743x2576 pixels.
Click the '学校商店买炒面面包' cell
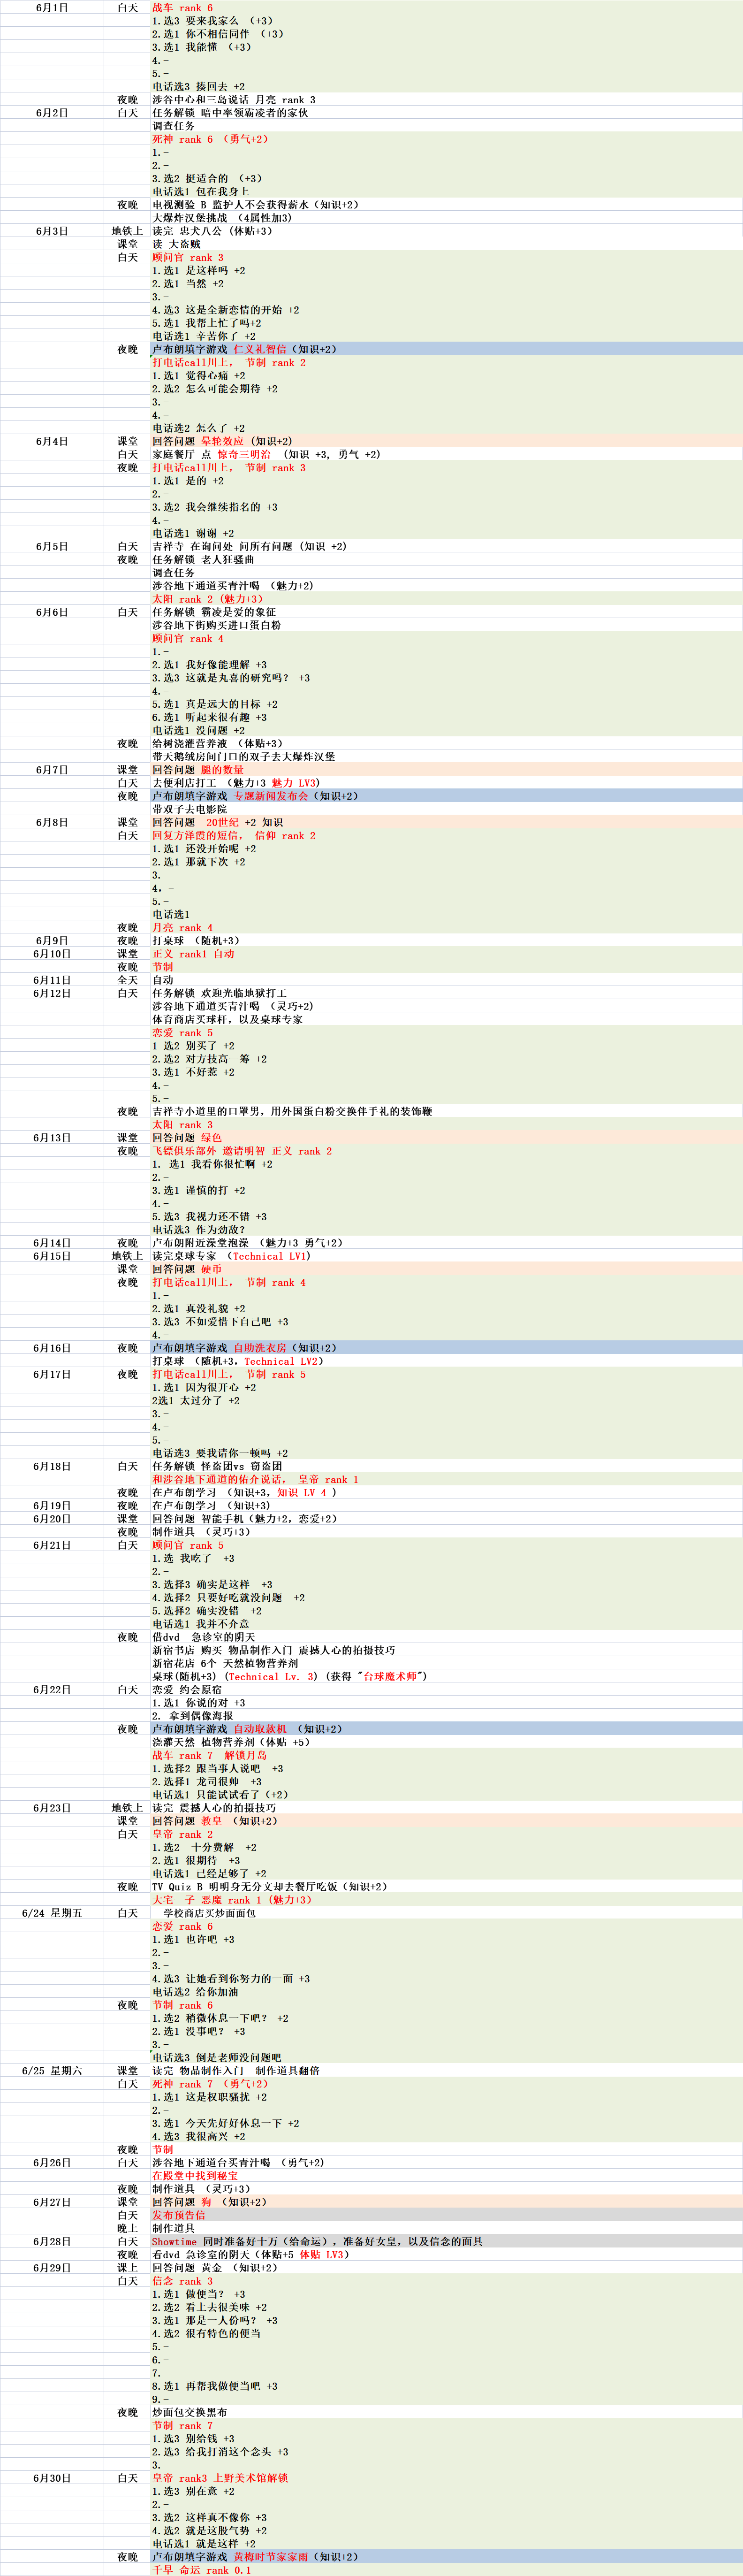pos(446,1912)
